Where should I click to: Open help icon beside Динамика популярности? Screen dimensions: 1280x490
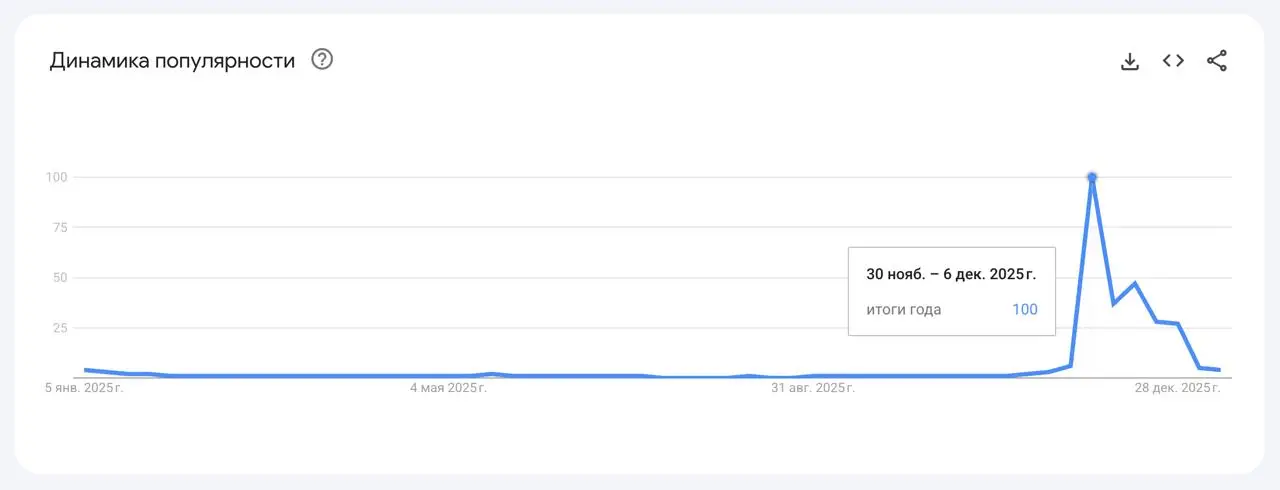click(x=322, y=60)
